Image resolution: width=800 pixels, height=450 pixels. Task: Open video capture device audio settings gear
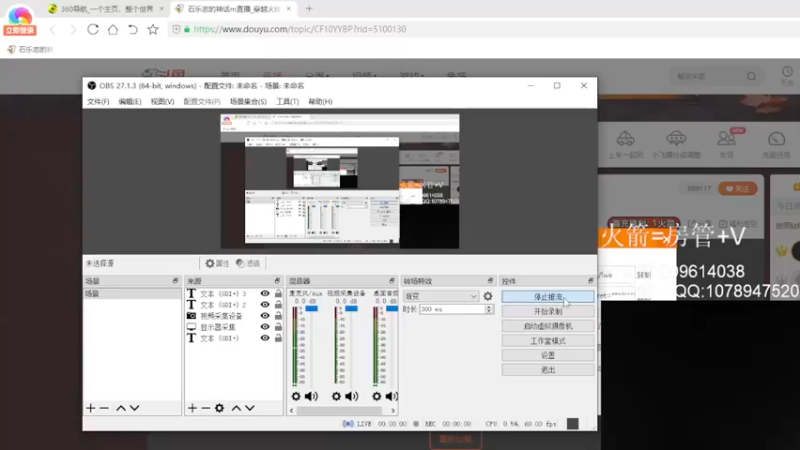click(x=336, y=396)
